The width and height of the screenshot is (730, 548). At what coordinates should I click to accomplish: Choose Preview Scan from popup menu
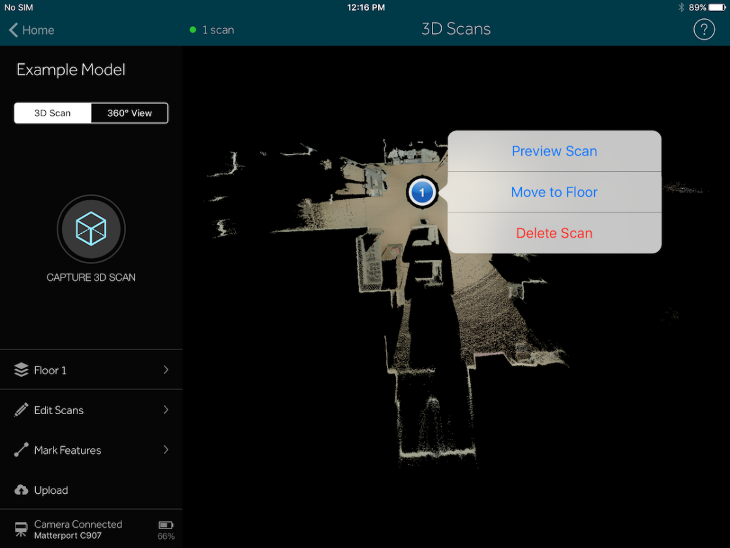(x=554, y=151)
